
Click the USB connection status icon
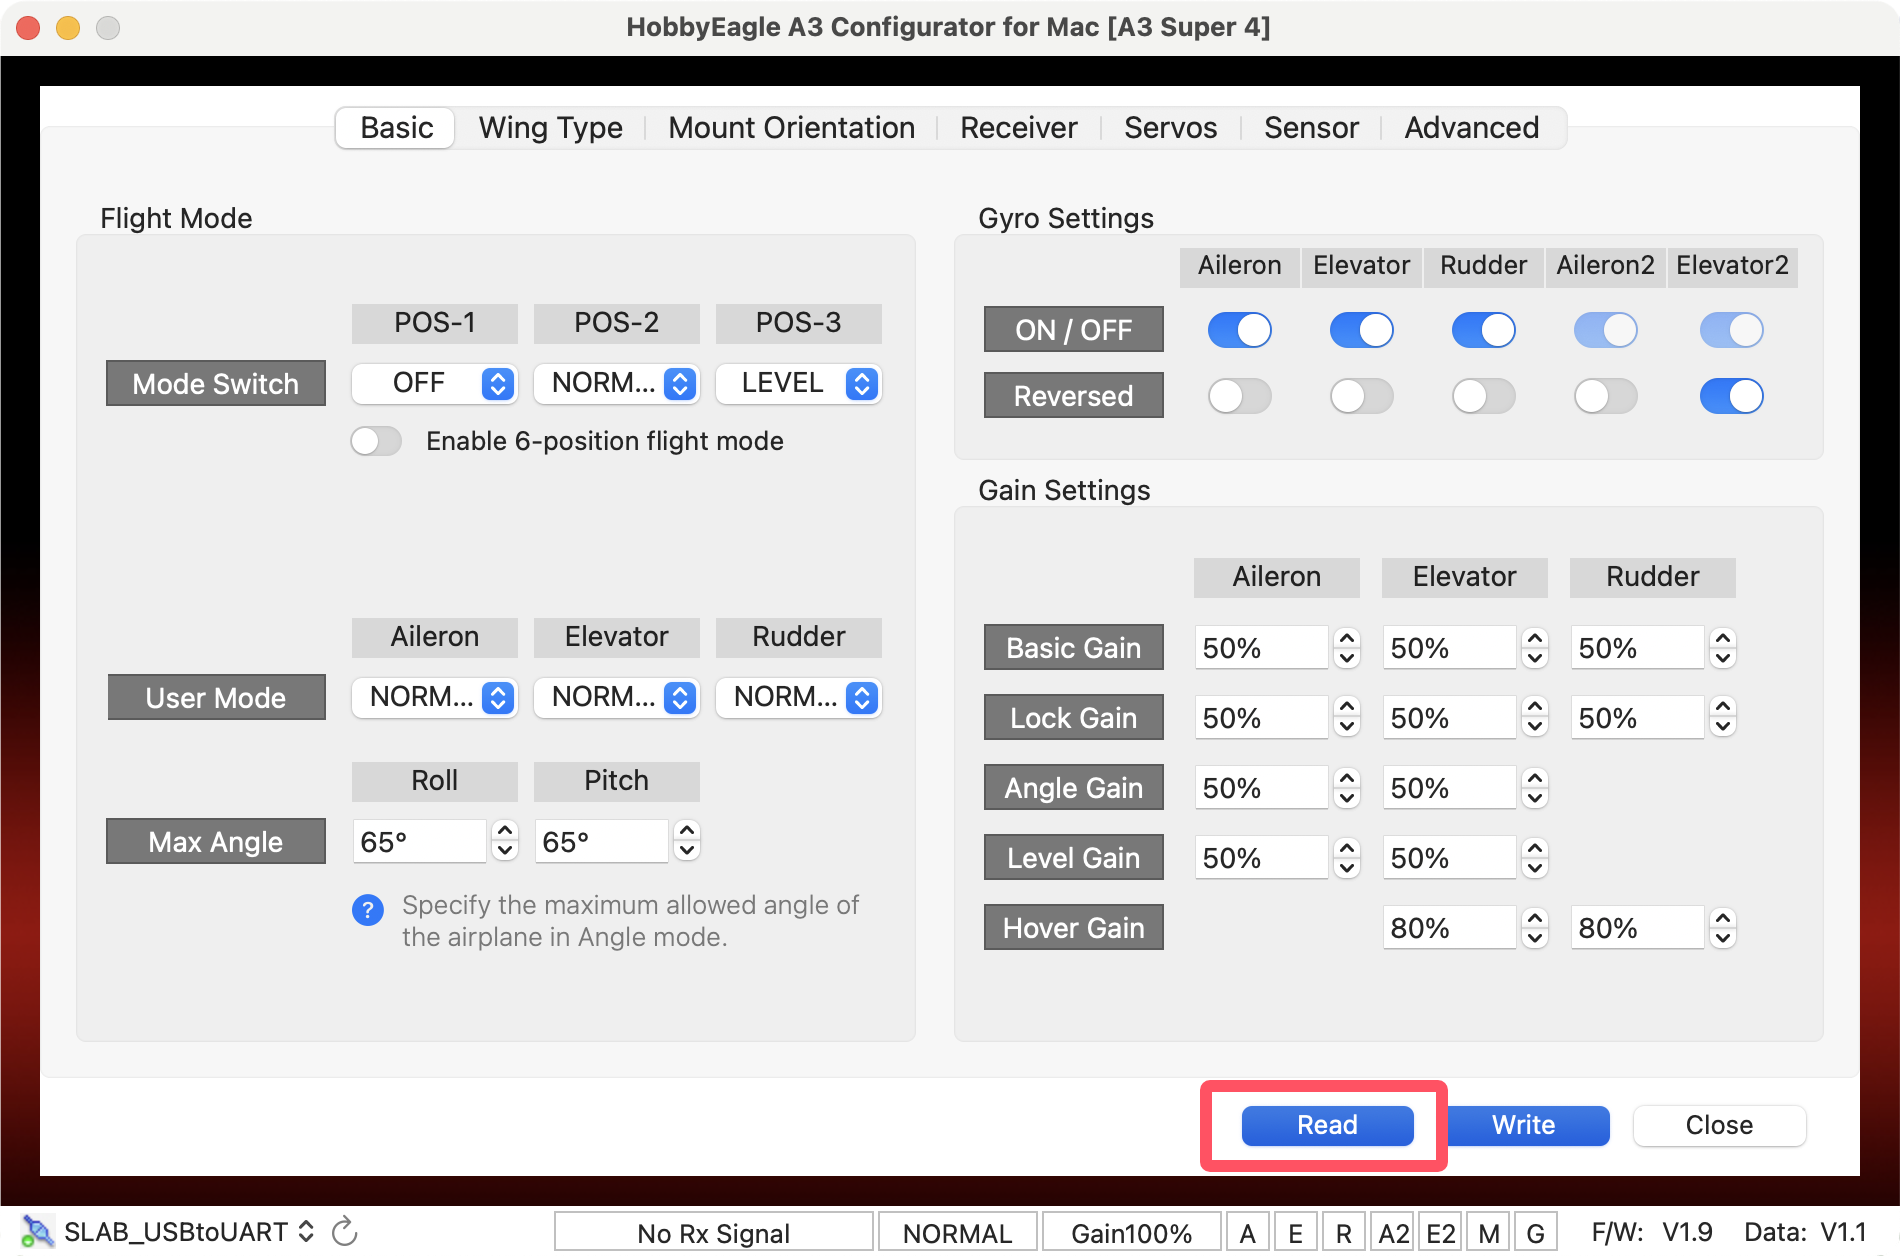(x=37, y=1231)
